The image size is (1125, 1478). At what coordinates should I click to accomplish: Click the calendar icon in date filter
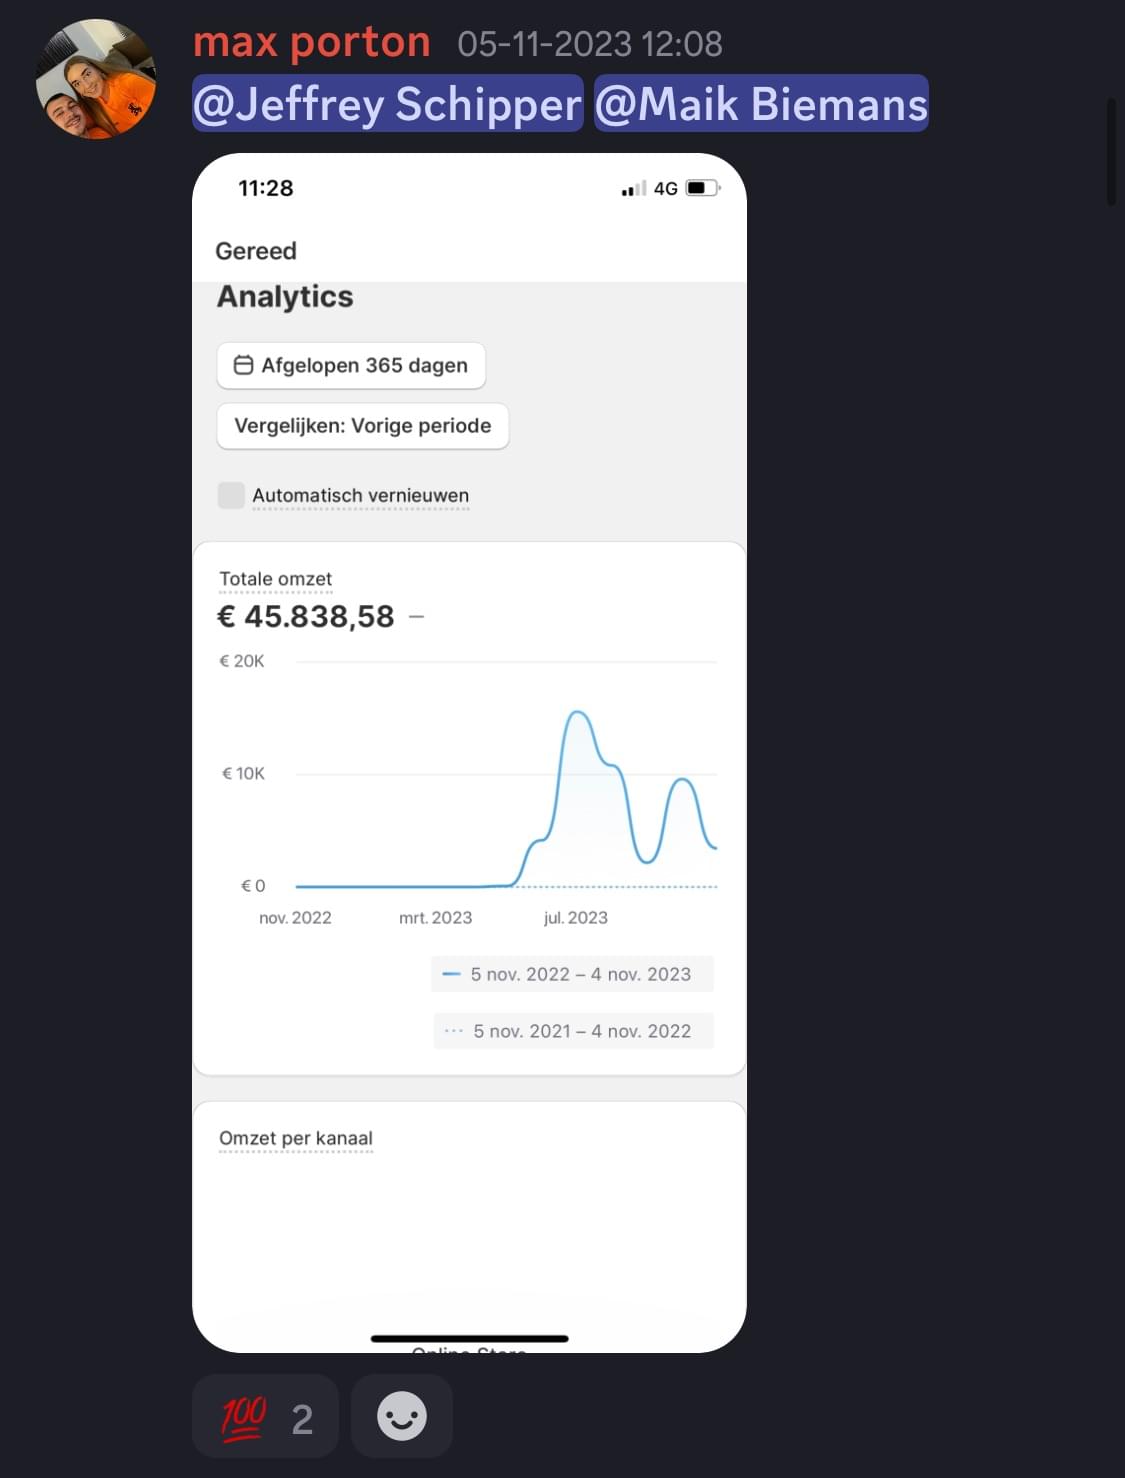pos(243,365)
